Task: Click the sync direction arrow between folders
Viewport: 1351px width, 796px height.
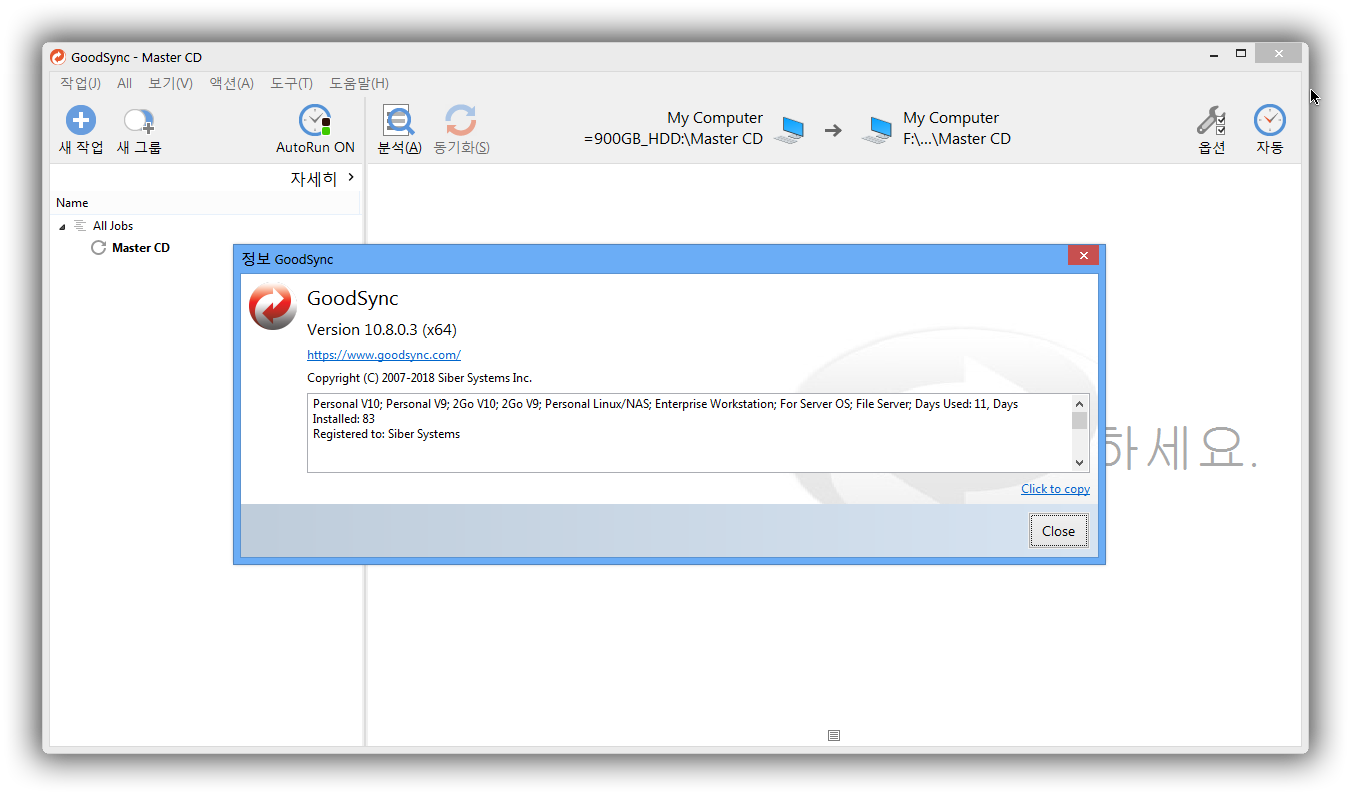Action: [x=833, y=130]
